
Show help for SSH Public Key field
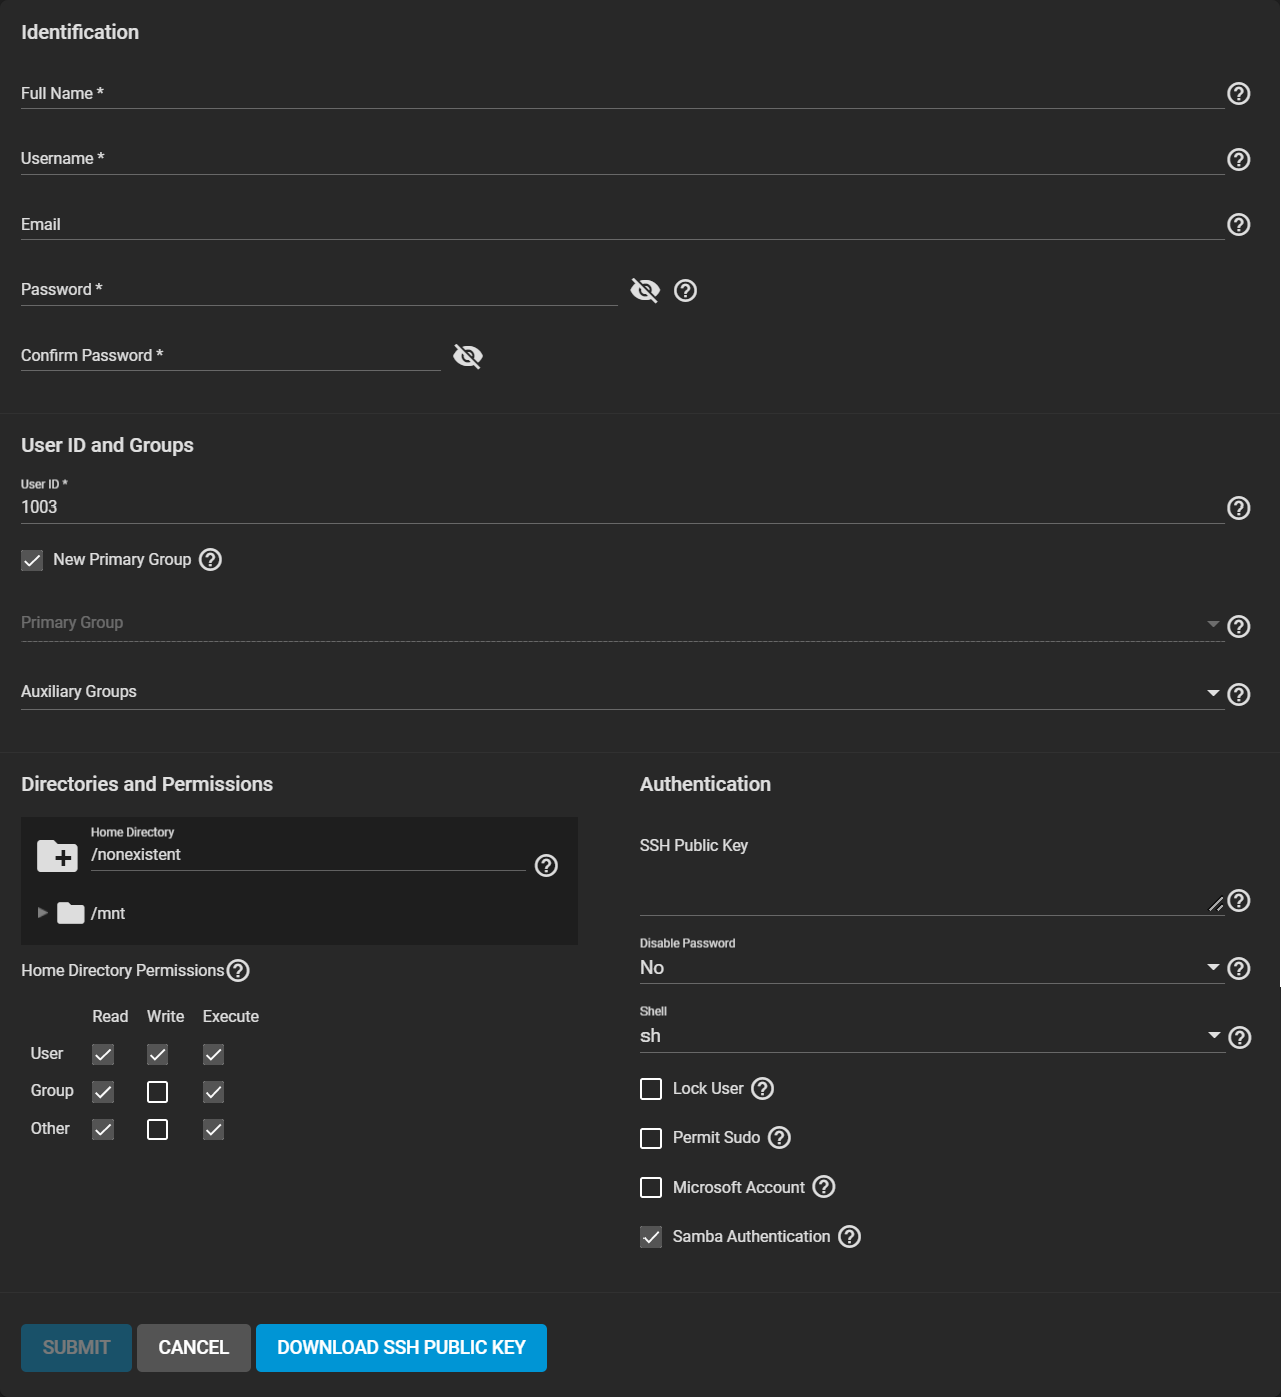[1238, 901]
